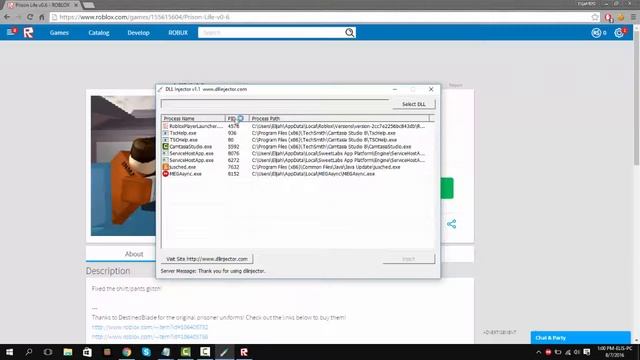The width and height of the screenshot is (640, 360).
Task: Show hidden system tray icons
Action: (538, 352)
